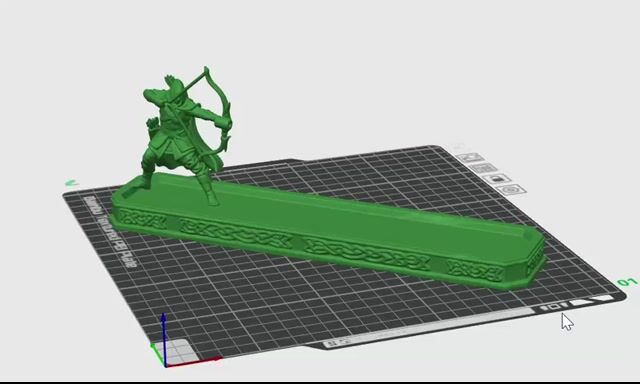Click the light grey origin corner square

180,352
